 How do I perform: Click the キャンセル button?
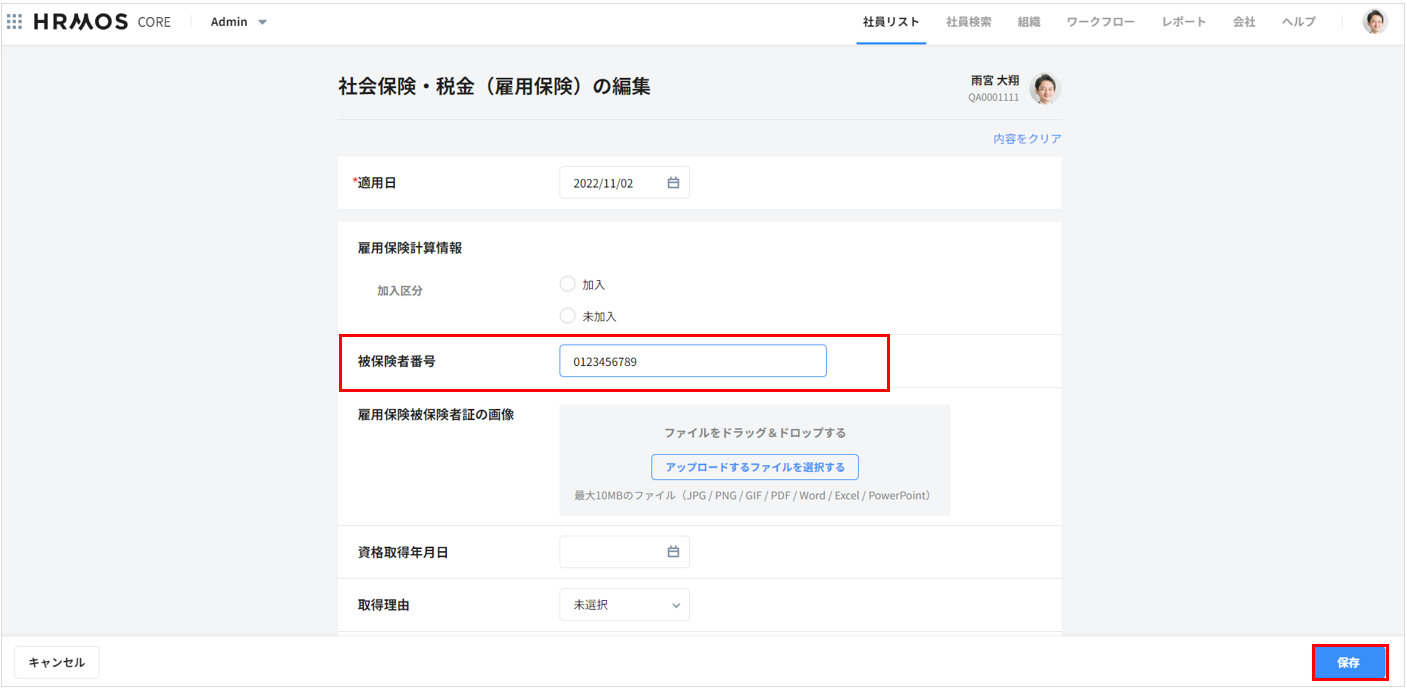click(x=57, y=662)
